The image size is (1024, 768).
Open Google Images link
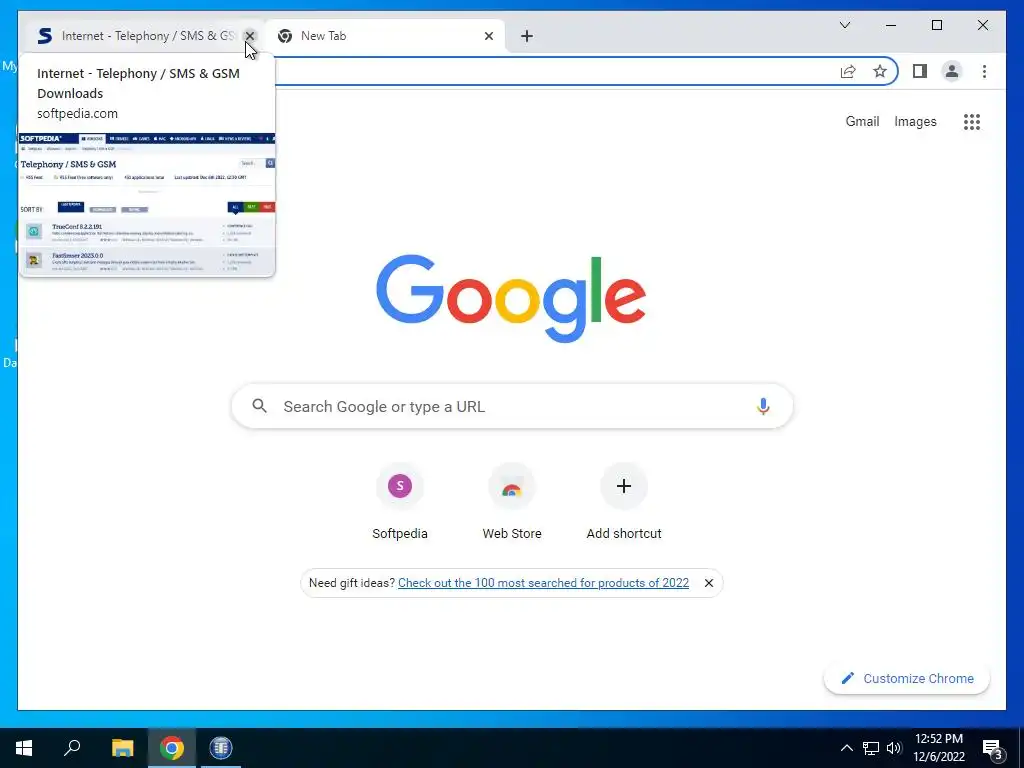point(915,121)
